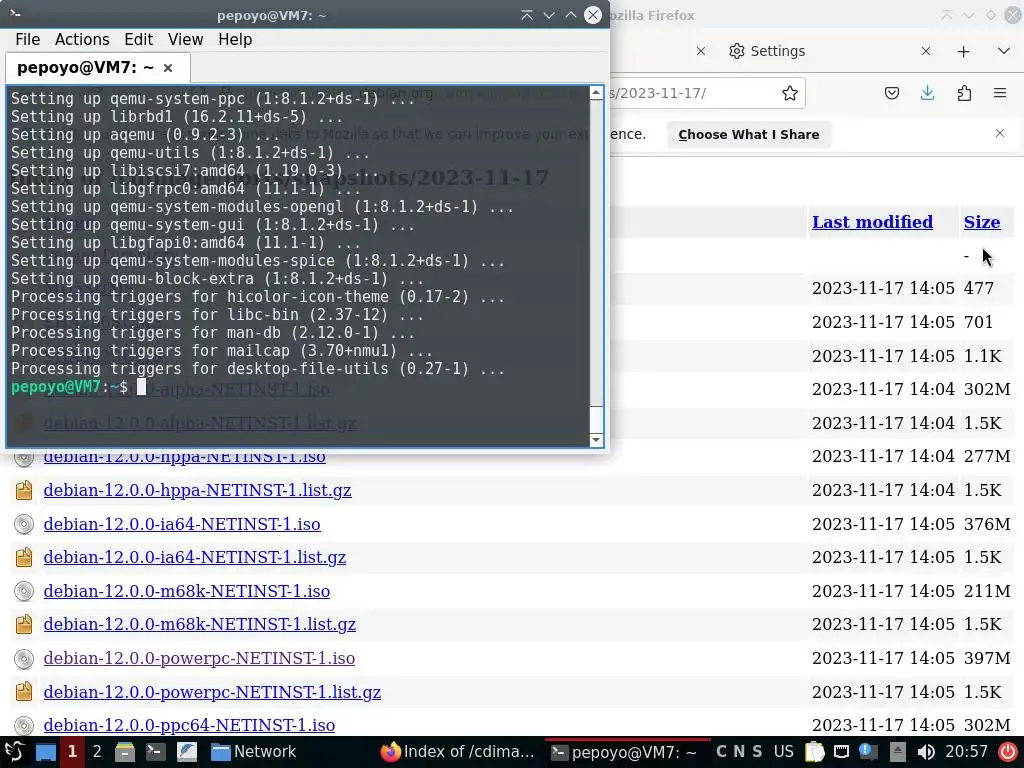The image size is (1024, 768).
Task: Click the 20:57 taskbar clock
Action: (x=967, y=752)
